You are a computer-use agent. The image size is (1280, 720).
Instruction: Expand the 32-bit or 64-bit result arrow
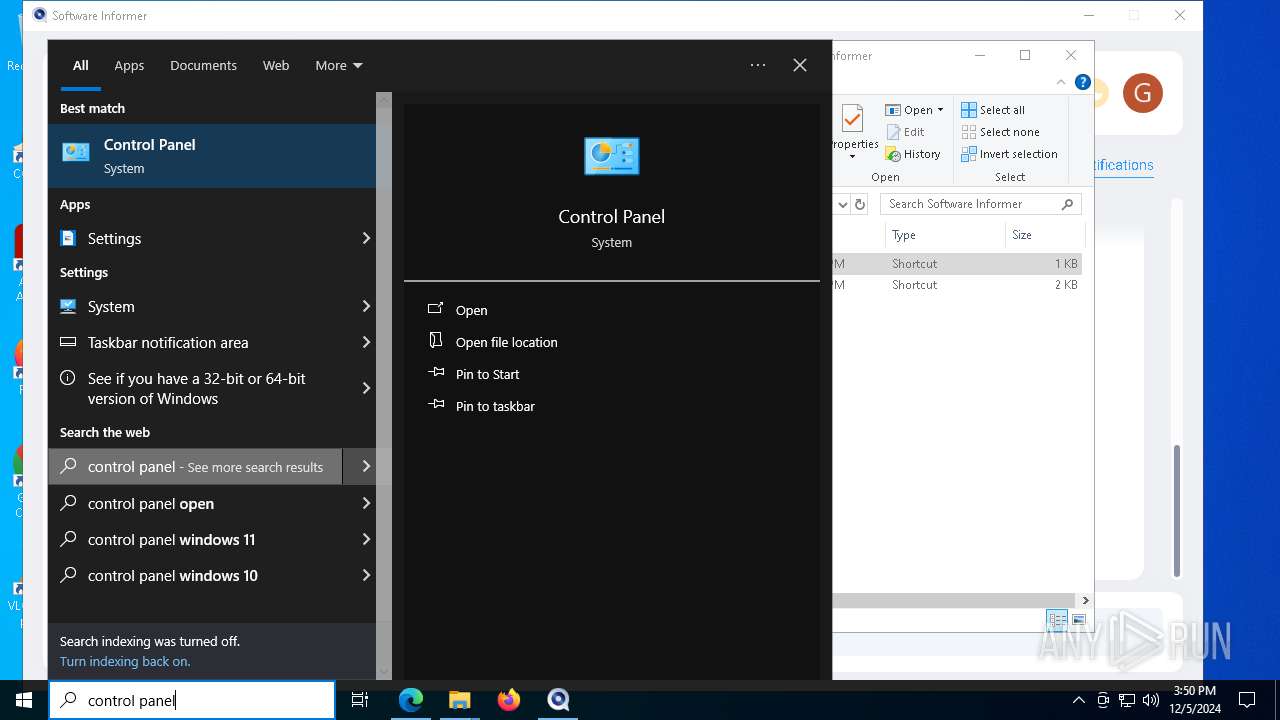coord(366,388)
